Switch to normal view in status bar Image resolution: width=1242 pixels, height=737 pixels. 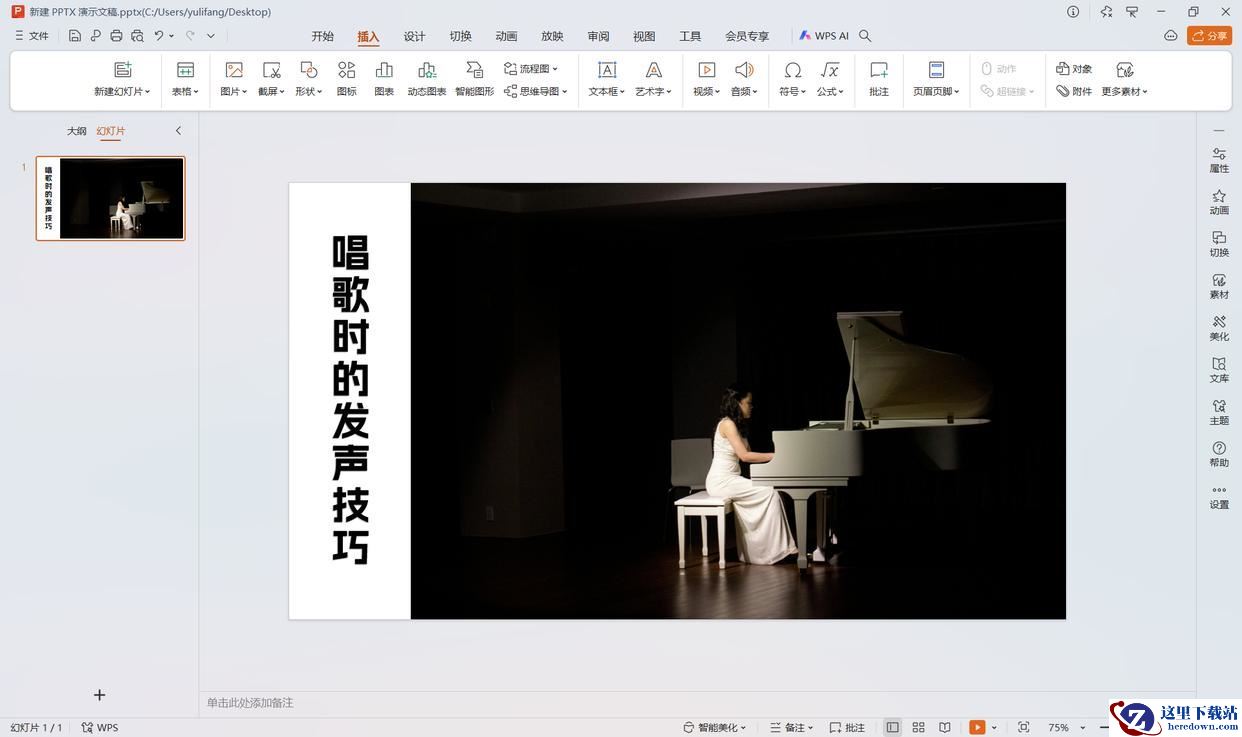click(x=892, y=727)
